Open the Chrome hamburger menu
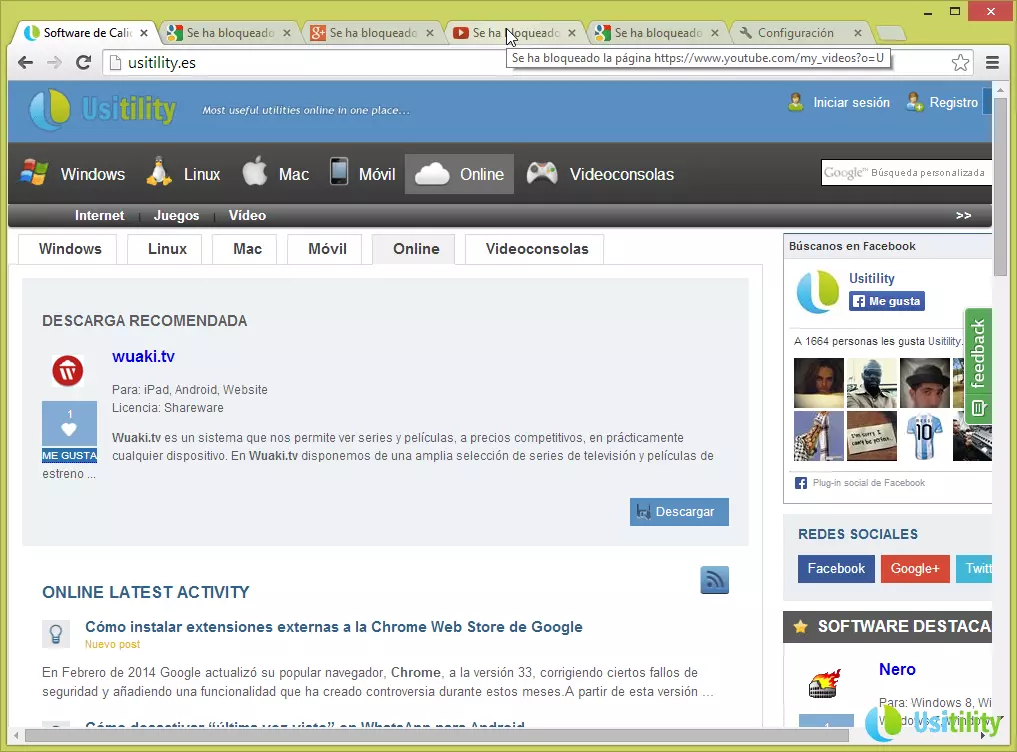The height and width of the screenshot is (752, 1017). click(x=992, y=62)
